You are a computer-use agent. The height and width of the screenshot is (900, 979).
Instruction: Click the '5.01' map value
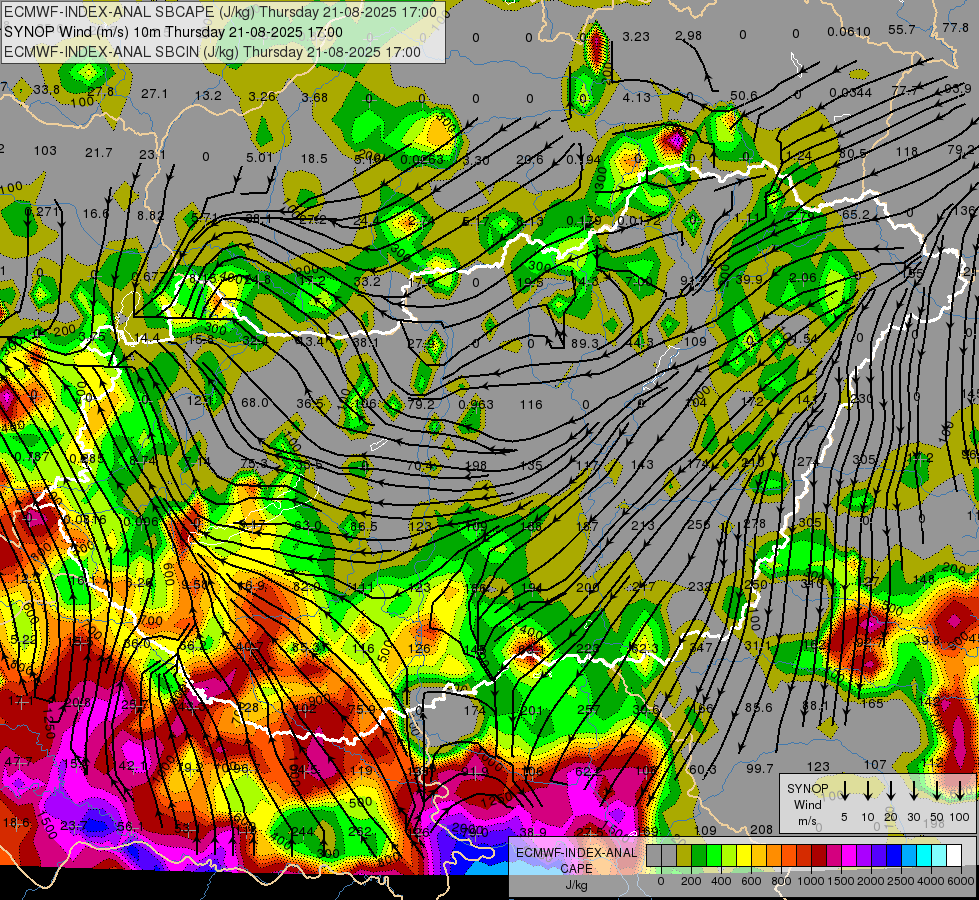[x=260, y=157]
